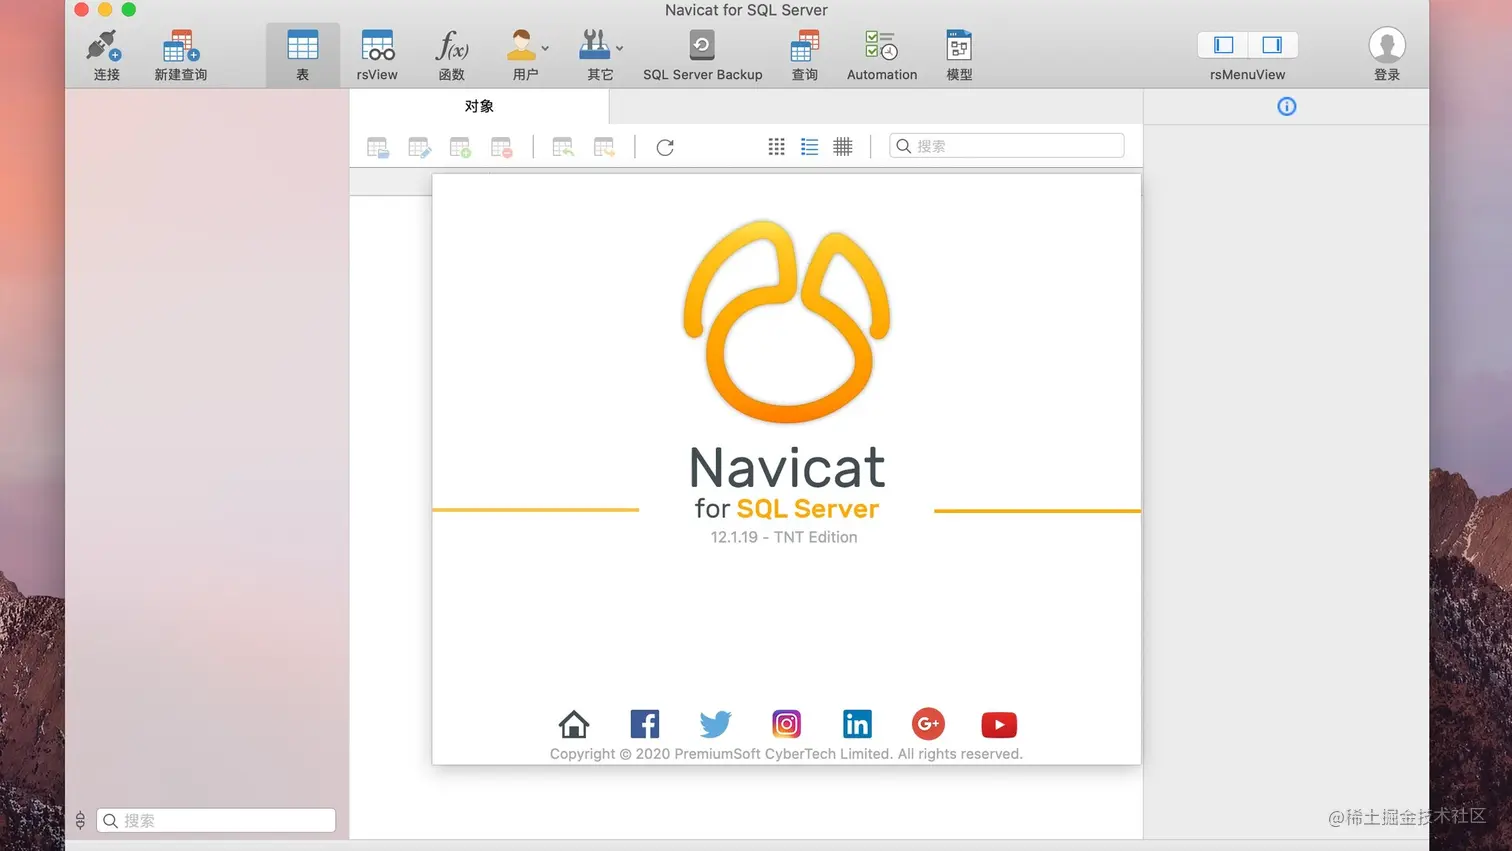
Task: Switch to detail table view
Action: click(843, 147)
